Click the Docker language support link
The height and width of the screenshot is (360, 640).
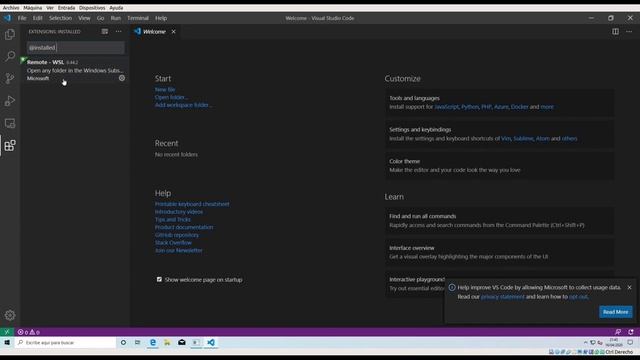click(x=520, y=107)
